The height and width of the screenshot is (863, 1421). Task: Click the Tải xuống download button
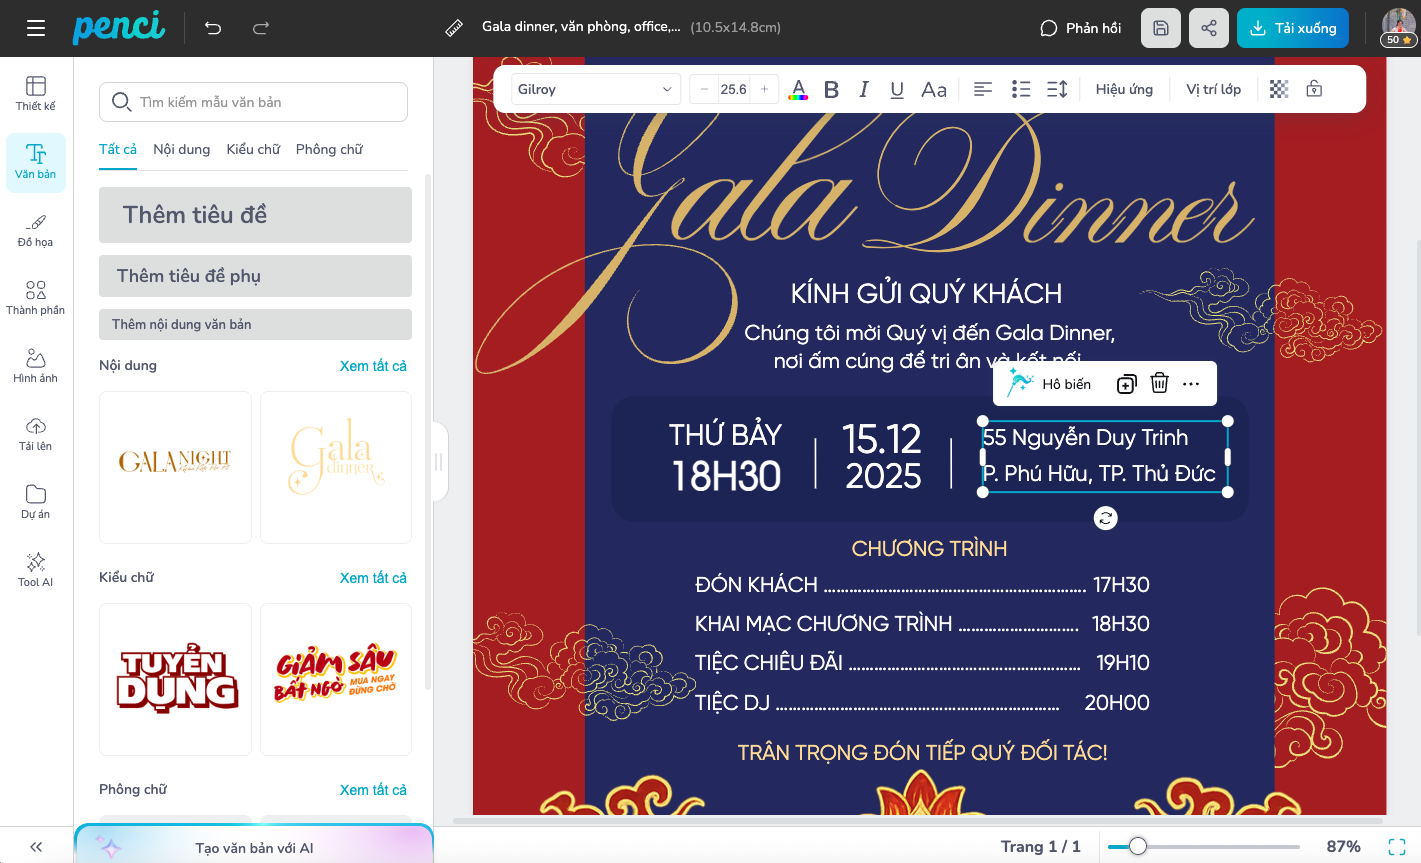[x=1292, y=28]
